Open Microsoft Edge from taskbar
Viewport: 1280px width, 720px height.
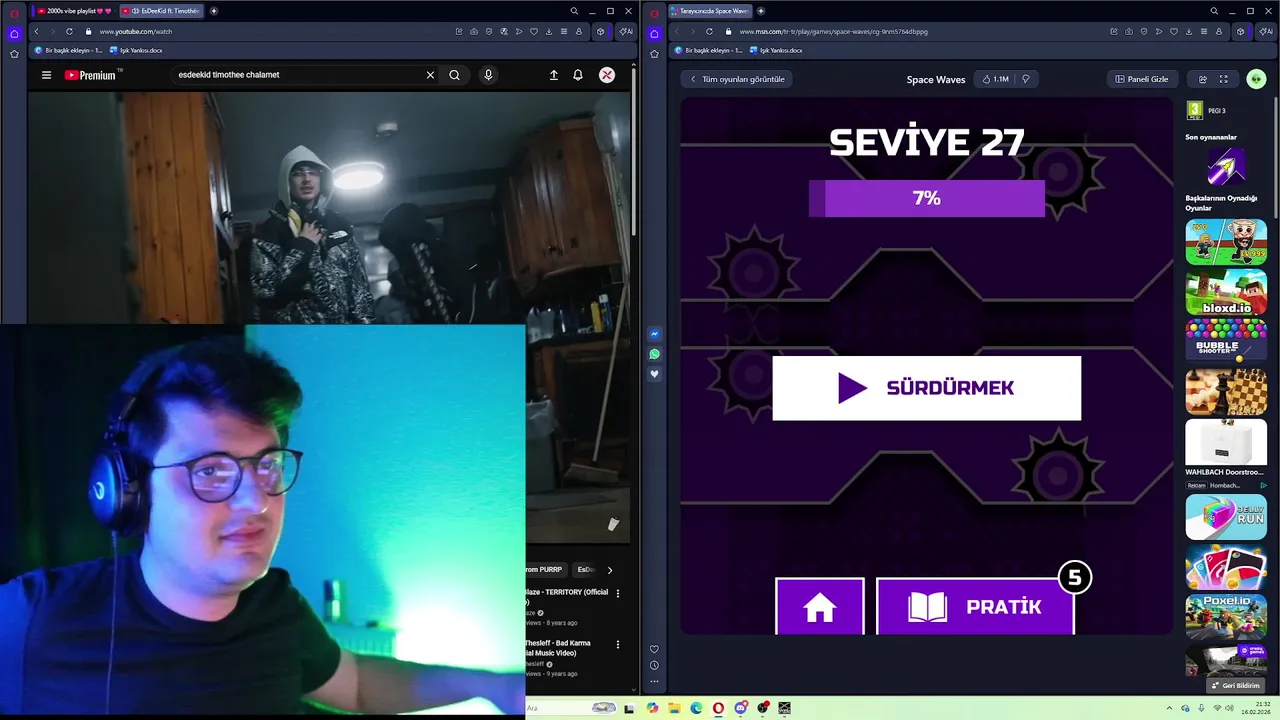point(696,708)
